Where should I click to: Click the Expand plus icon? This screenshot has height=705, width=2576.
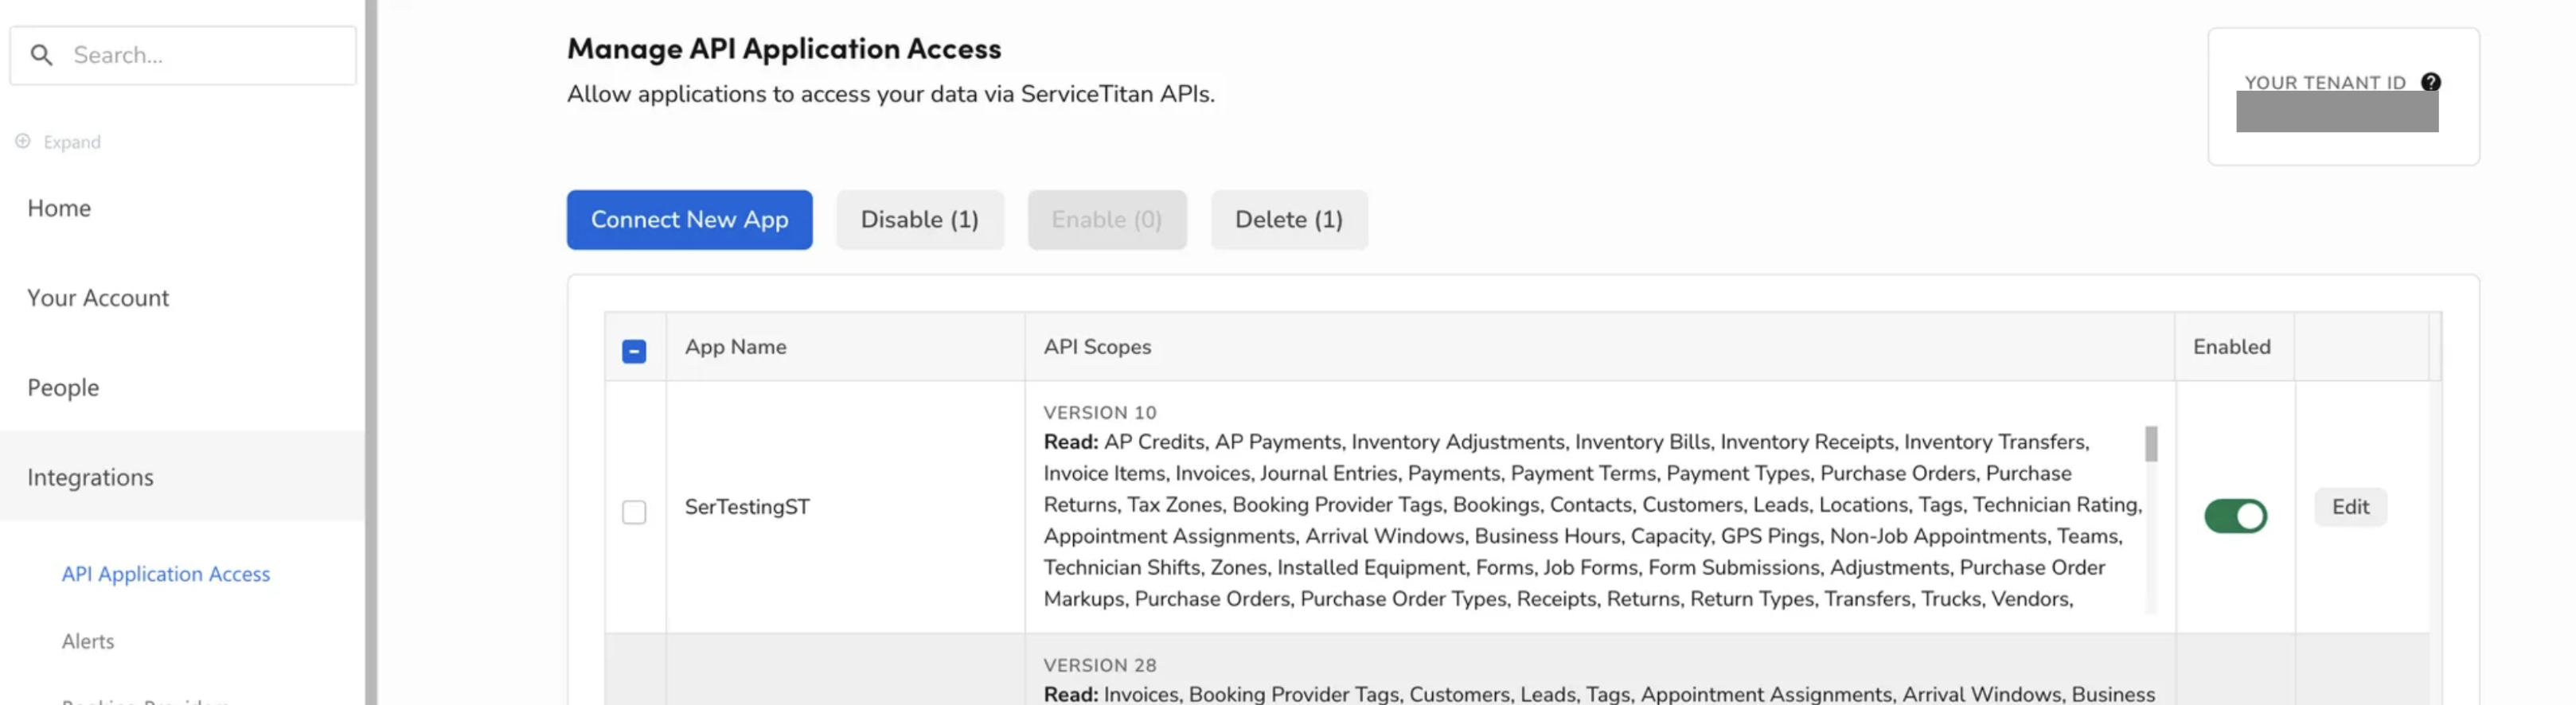pos(22,141)
